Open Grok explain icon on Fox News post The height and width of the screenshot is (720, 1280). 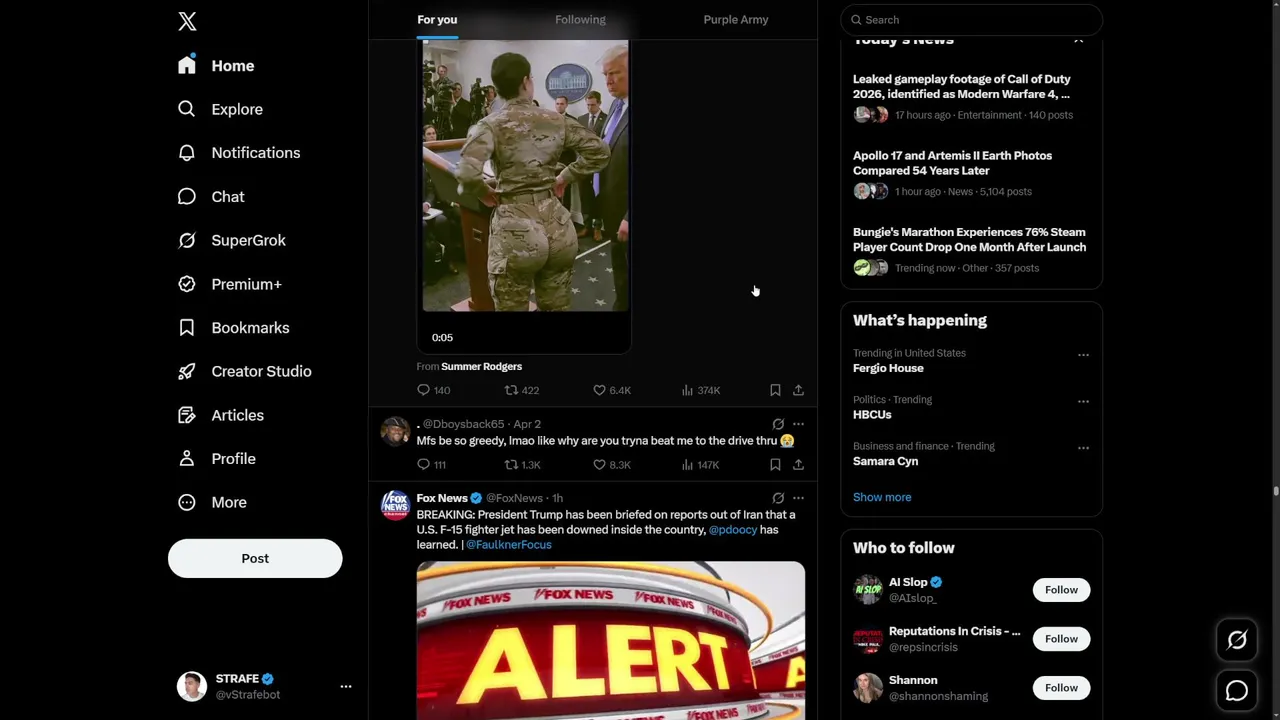coord(778,498)
